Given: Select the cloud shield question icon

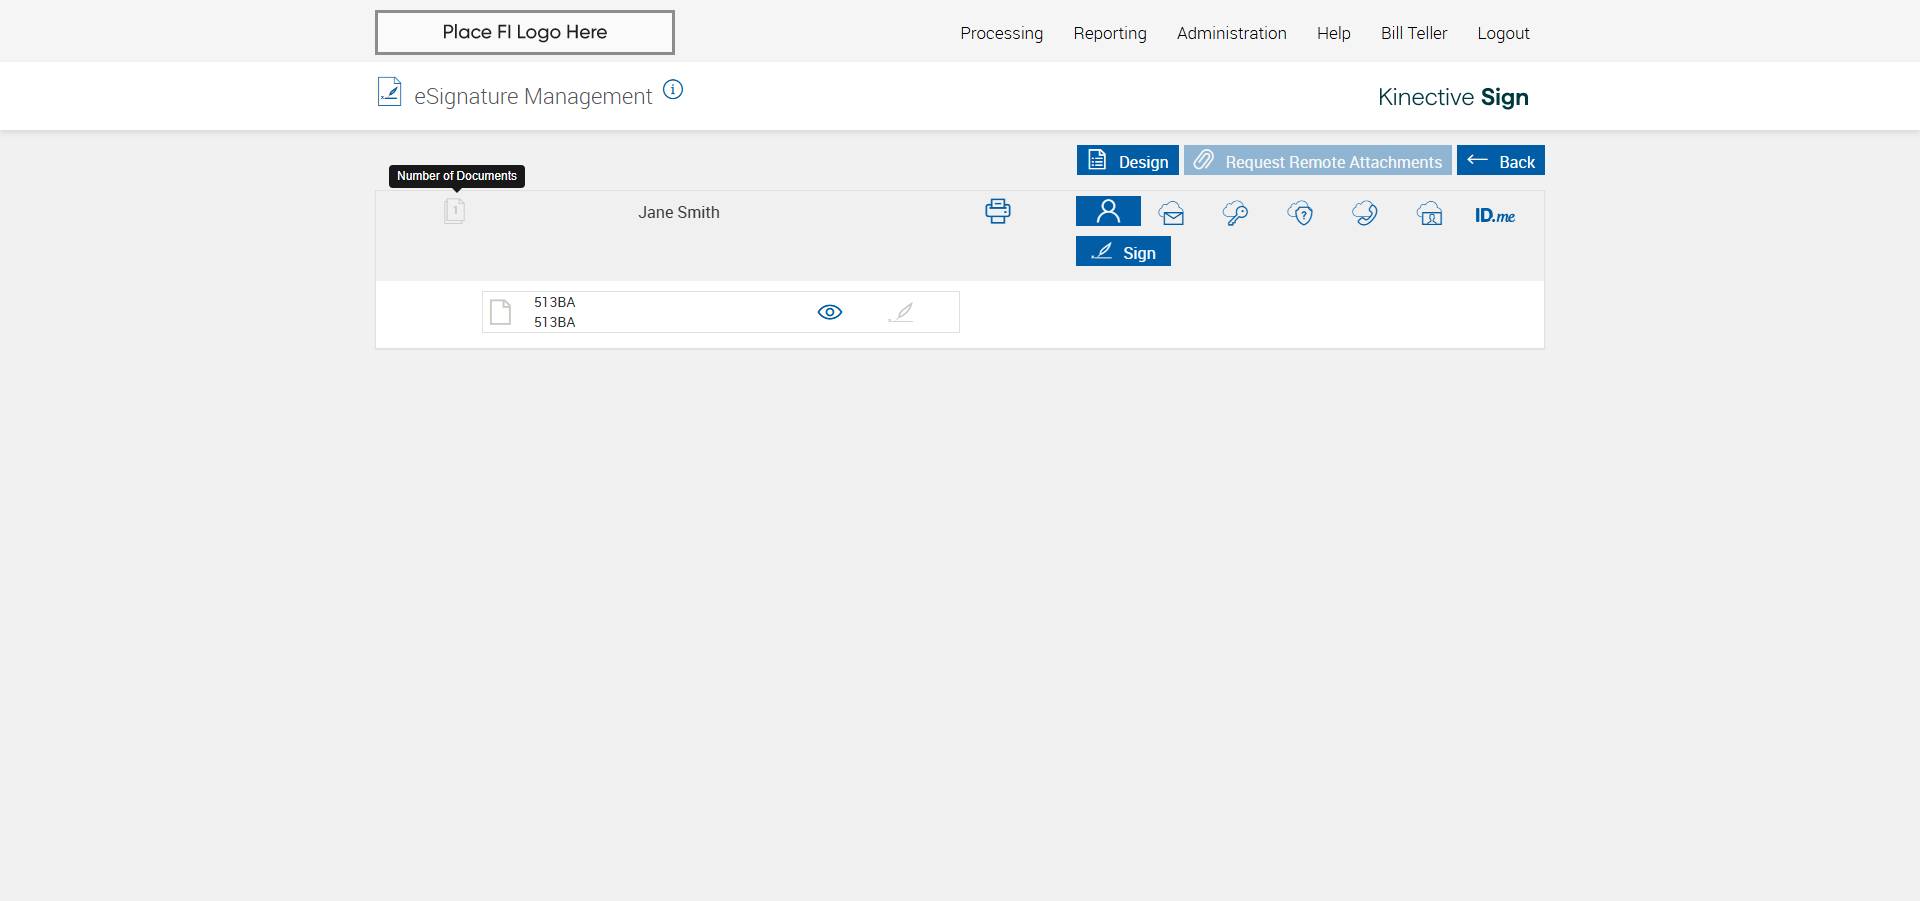Looking at the screenshot, I should click(1301, 213).
